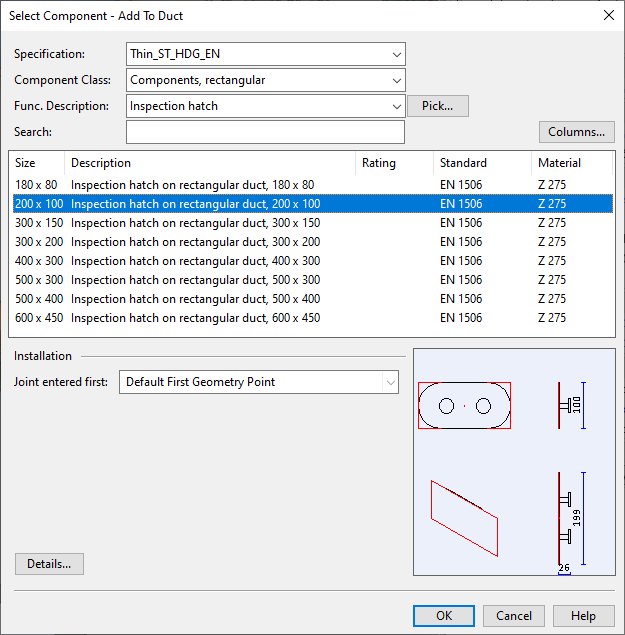625x635 pixels.
Task: Choose the 400 x 300 inspection hatch
Action: coord(195,261)
